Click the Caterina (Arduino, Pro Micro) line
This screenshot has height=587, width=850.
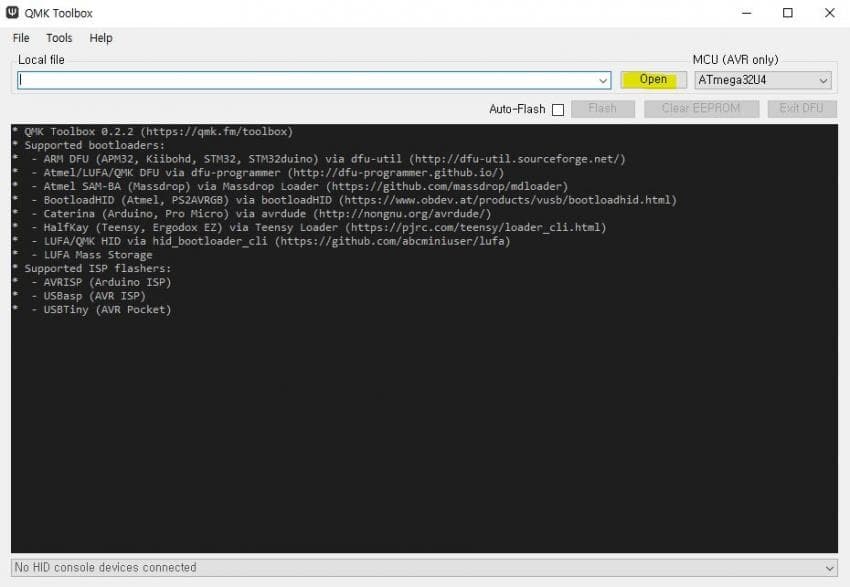pyautogui.click(x=267, y=214)
